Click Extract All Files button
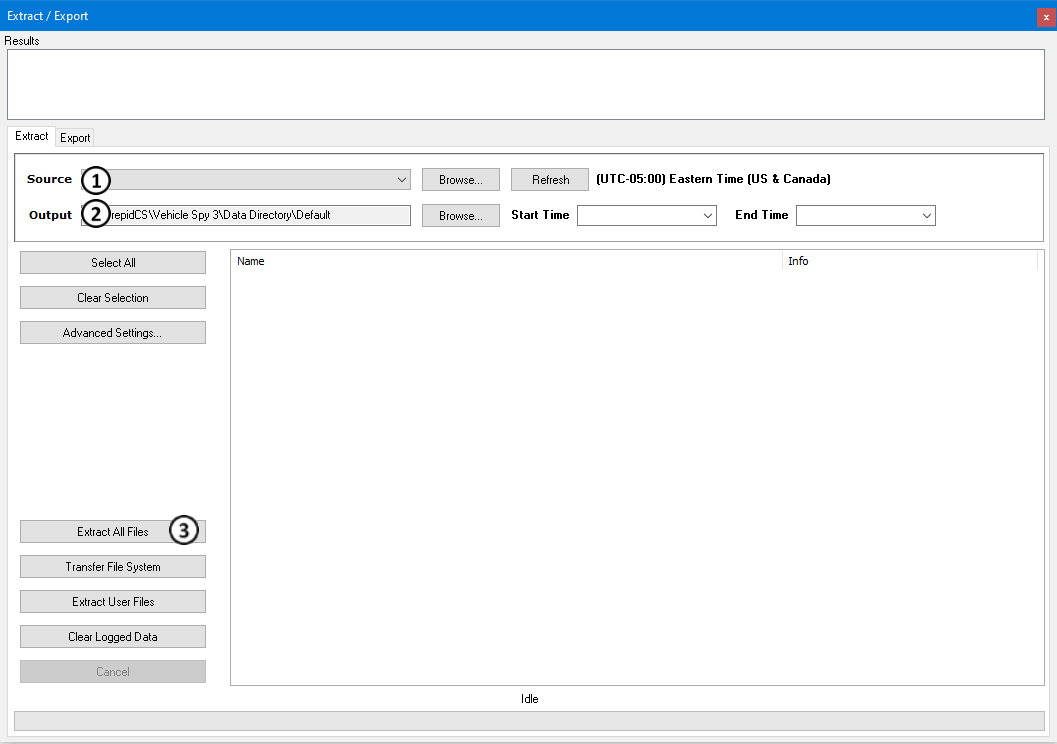 click(112, 532)
